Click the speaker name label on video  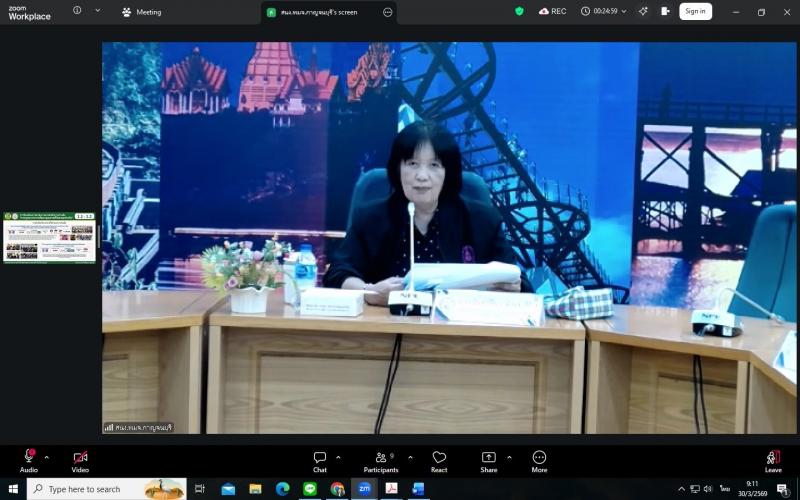[138, 428]
